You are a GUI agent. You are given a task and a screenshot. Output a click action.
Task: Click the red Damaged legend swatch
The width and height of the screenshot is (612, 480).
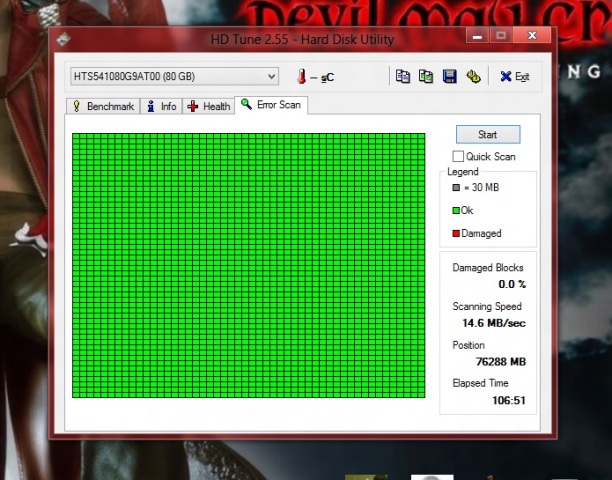456,233
